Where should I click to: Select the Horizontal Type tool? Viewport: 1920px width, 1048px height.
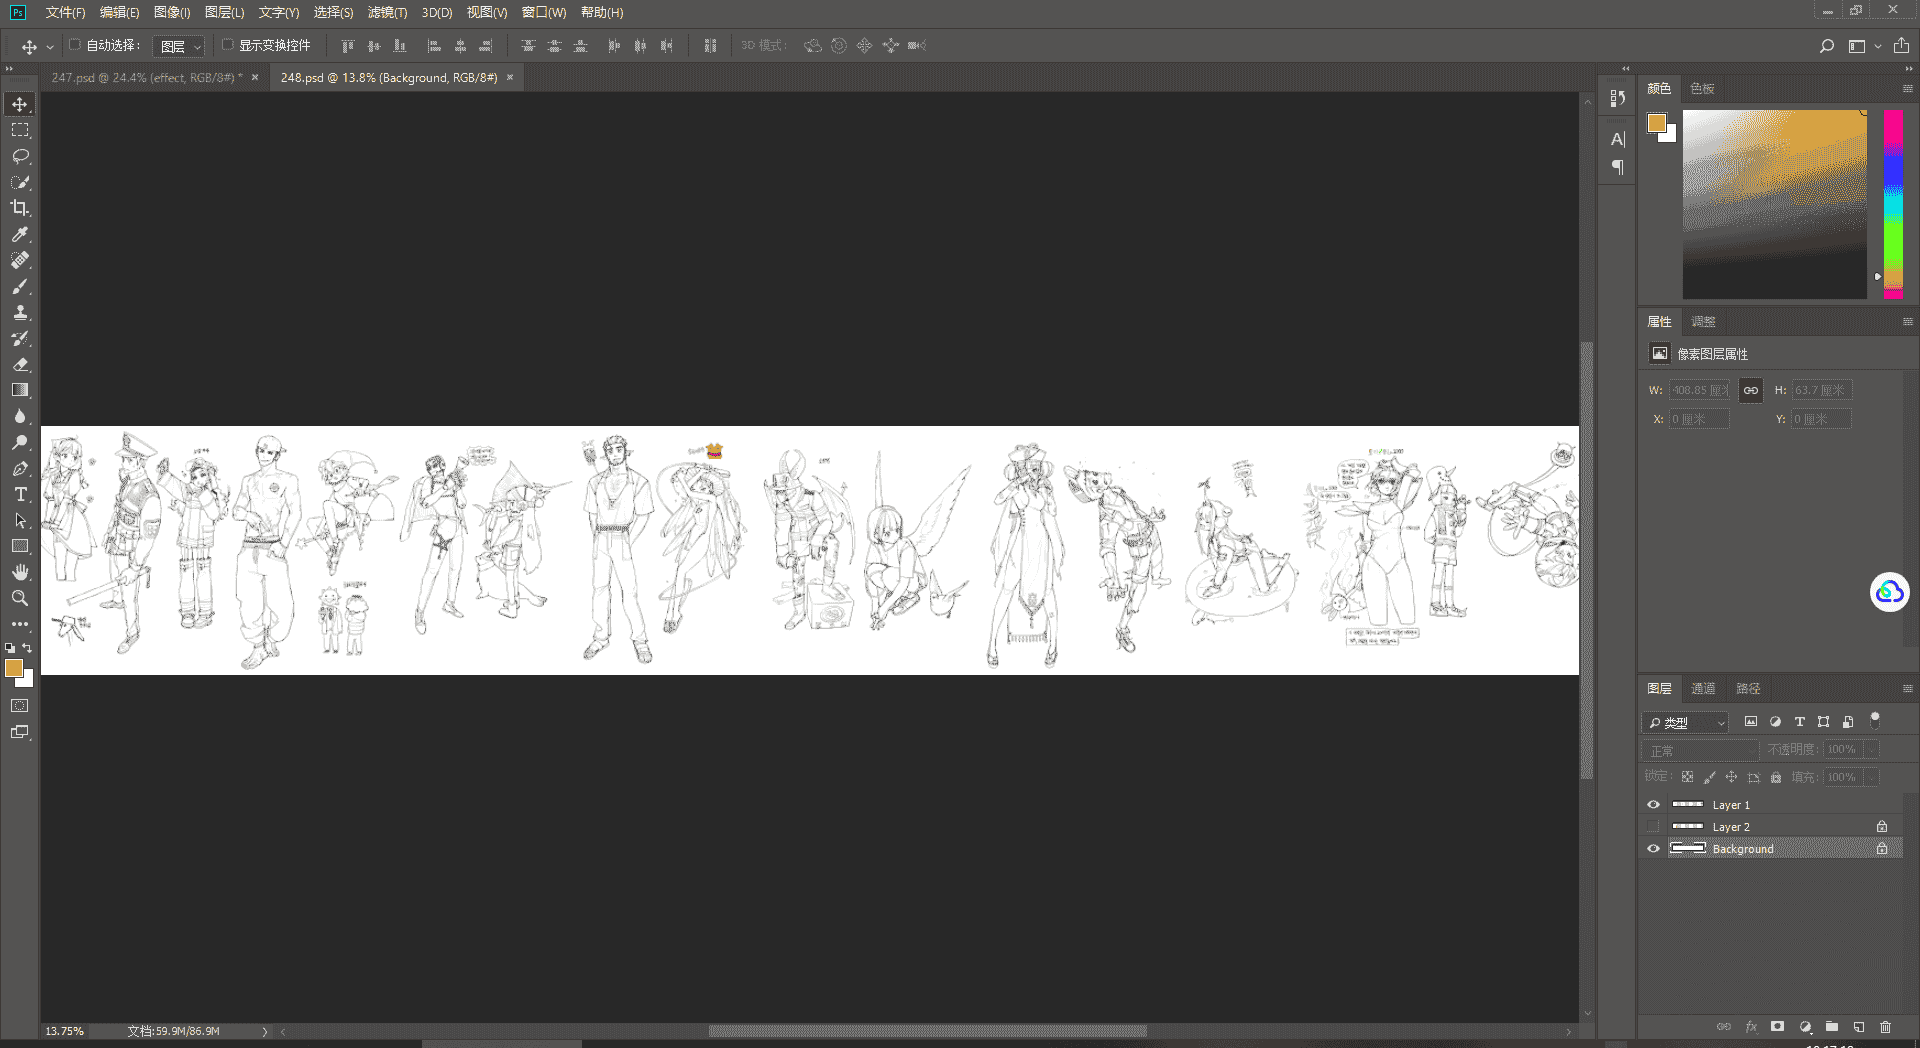point(20,494)
